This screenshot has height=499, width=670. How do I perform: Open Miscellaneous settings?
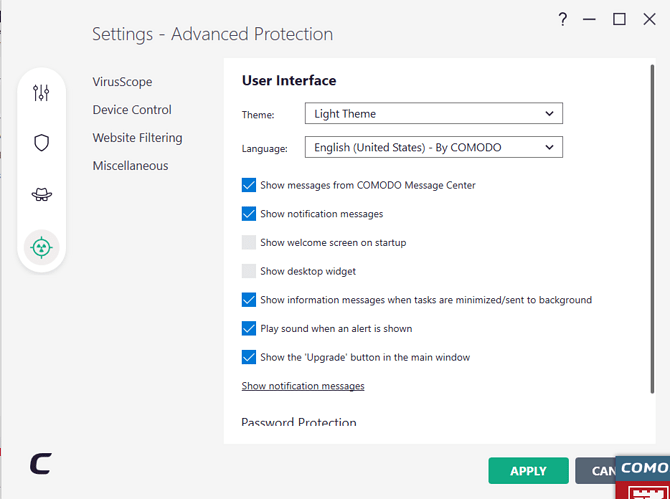point(130,166)
